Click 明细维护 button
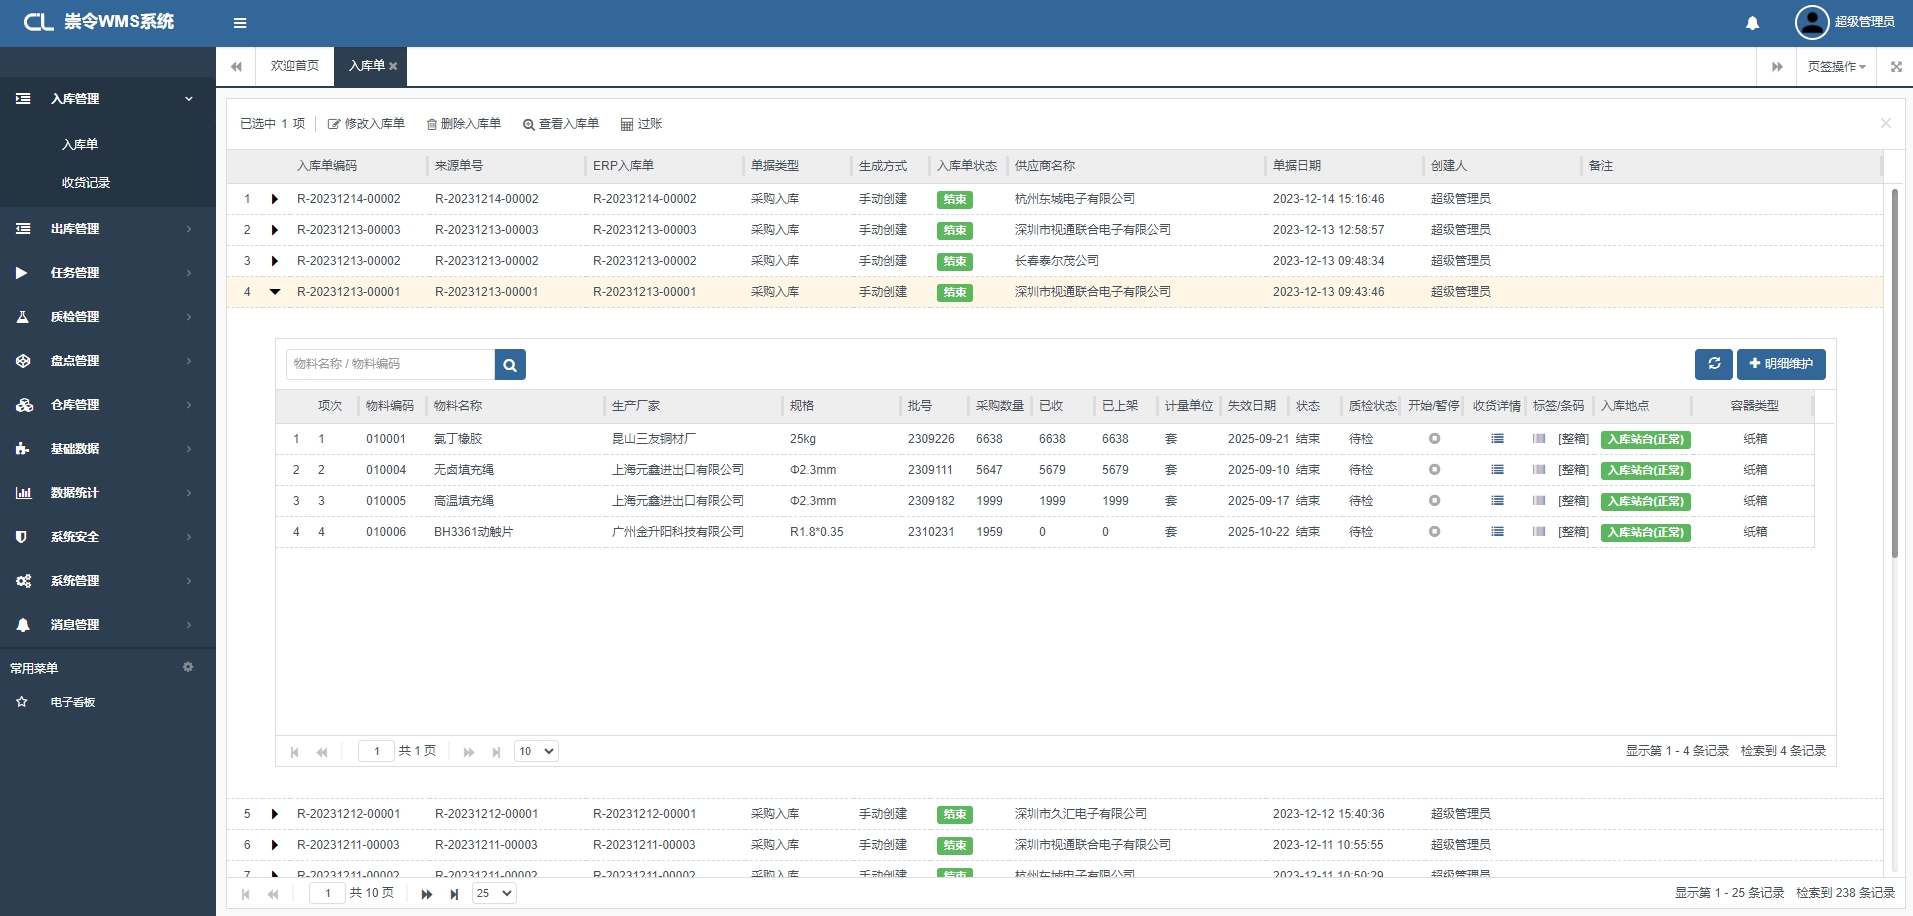Image resolution: width=1913 pixels, height=916 pixels. click(1781, 364)
